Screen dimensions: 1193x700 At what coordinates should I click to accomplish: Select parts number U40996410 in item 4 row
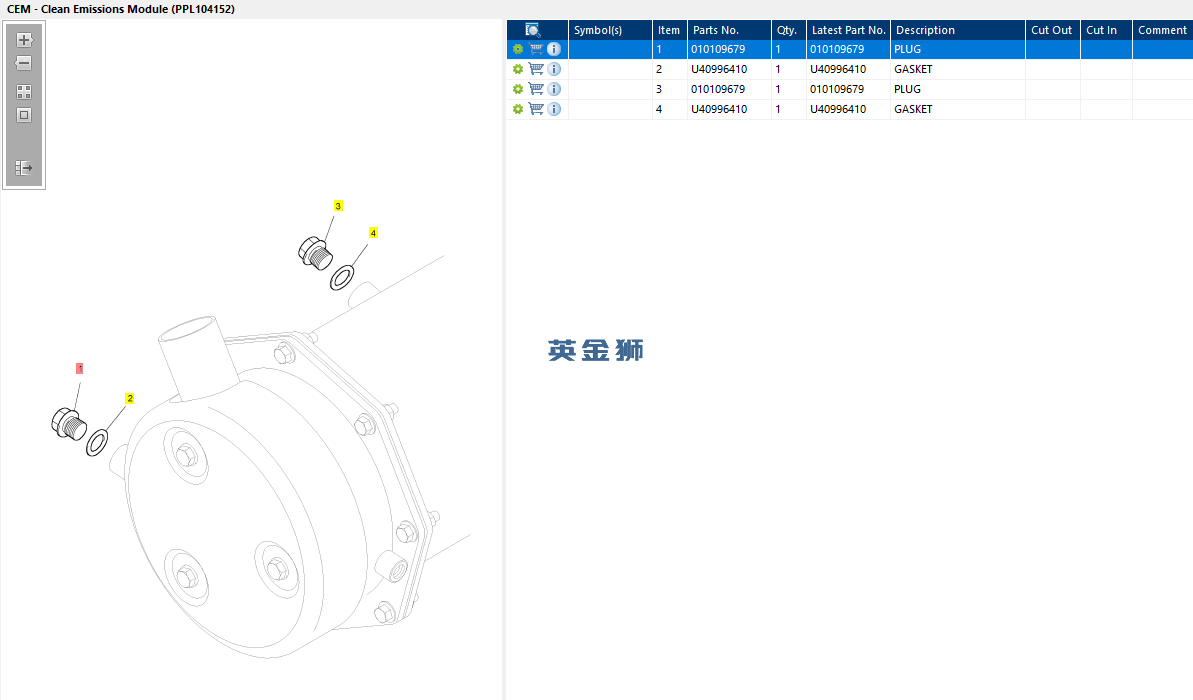[719, 109]
